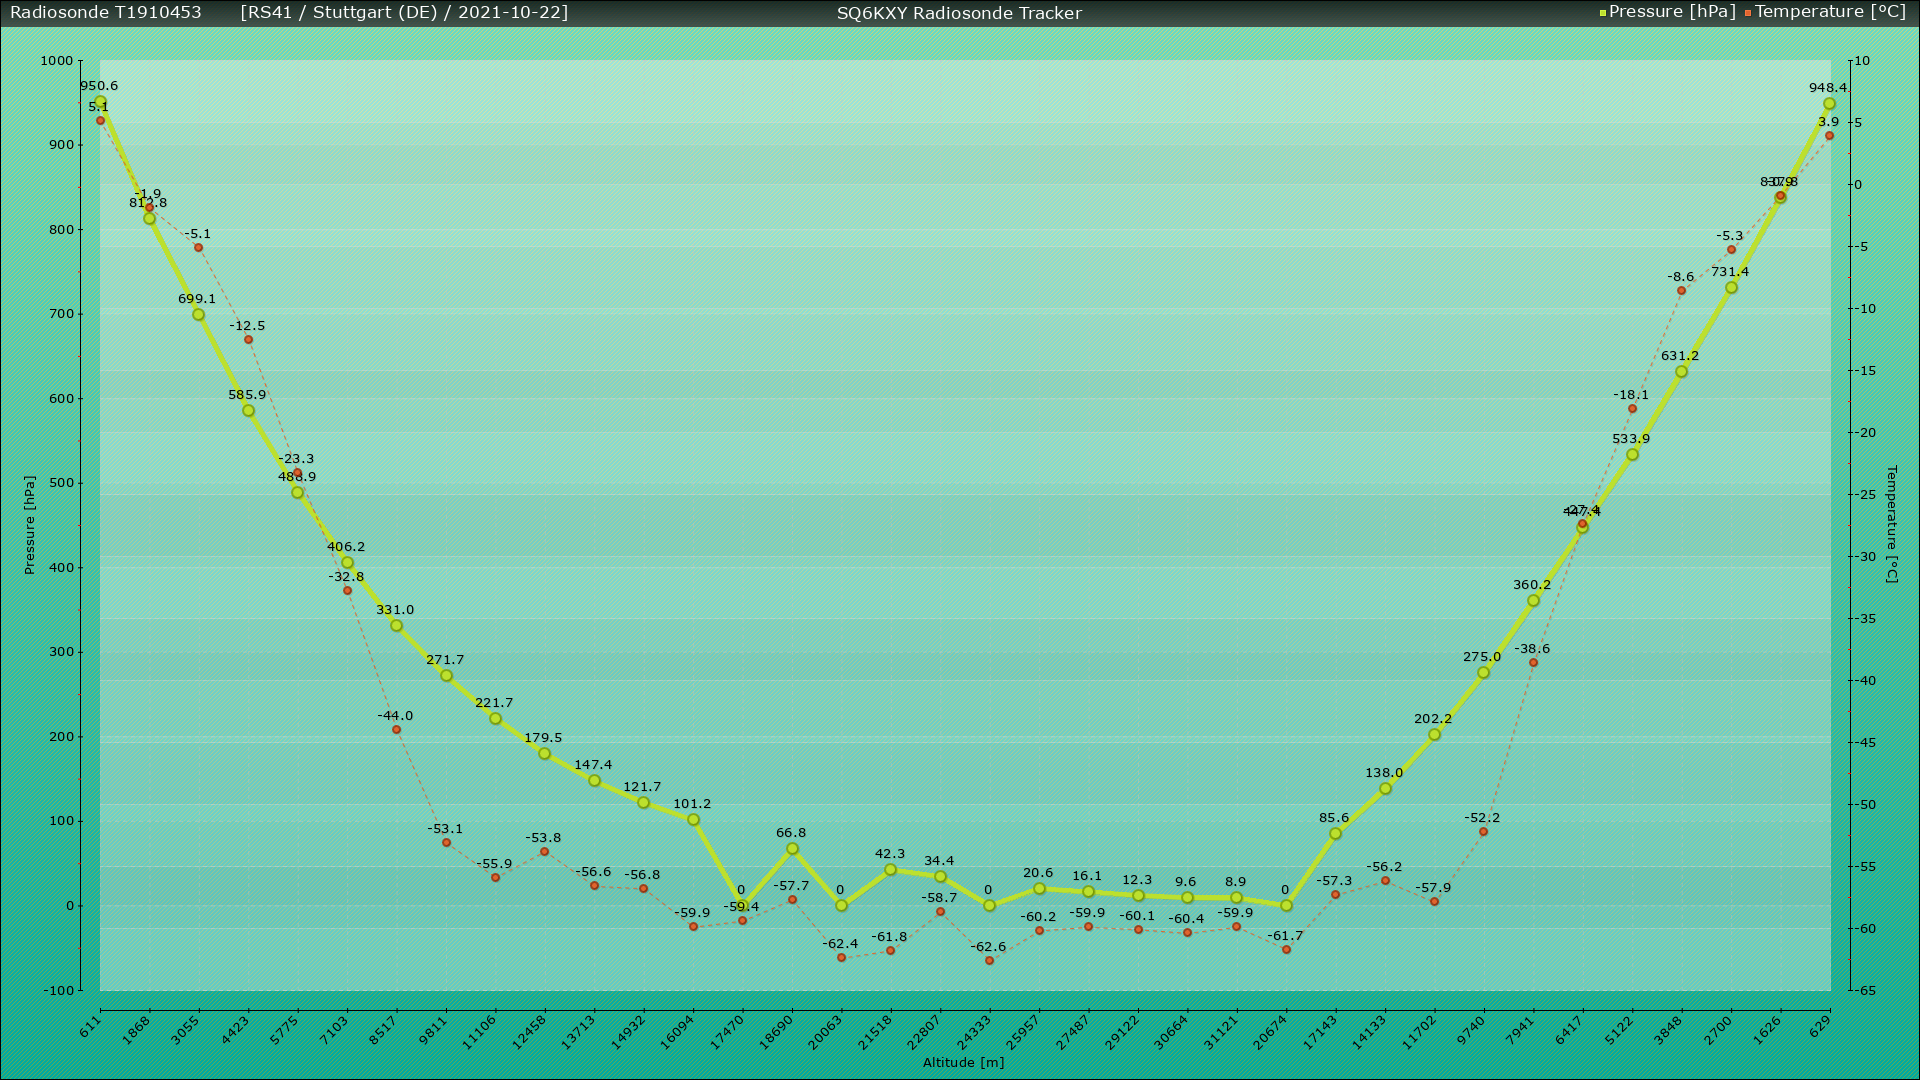Select the -18.1 temperature data point
This screenshot has width=1920, height=1080.
click(x=1632, y=409)
